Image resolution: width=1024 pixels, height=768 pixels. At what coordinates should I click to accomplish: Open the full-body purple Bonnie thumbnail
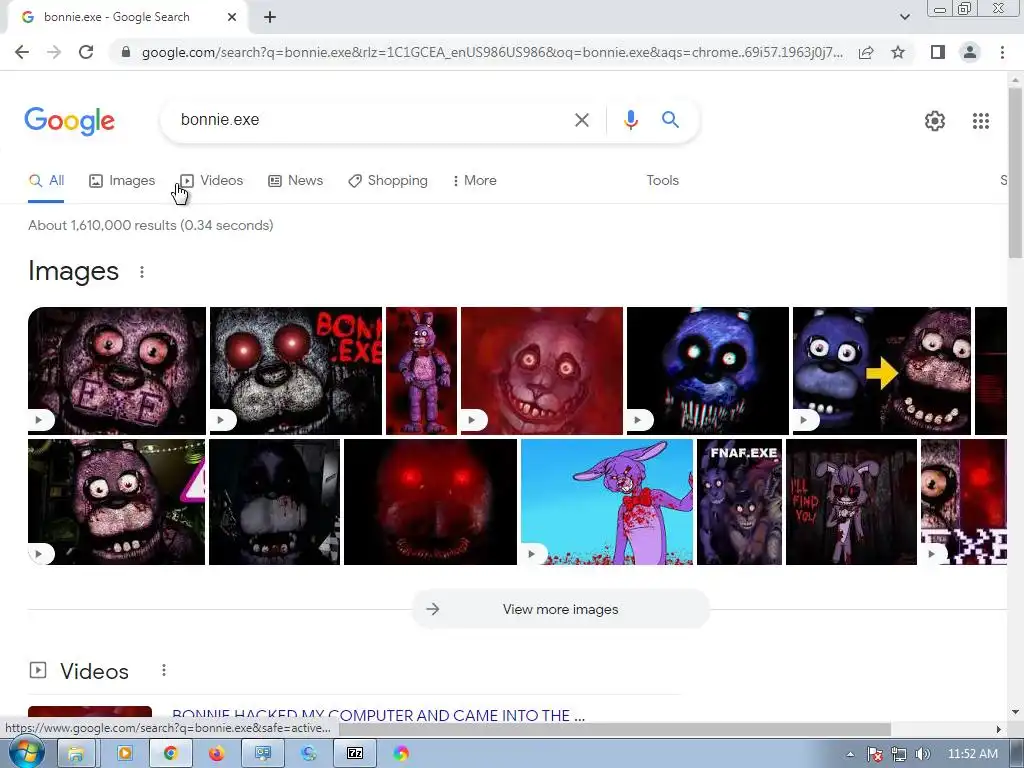[421, 370]
